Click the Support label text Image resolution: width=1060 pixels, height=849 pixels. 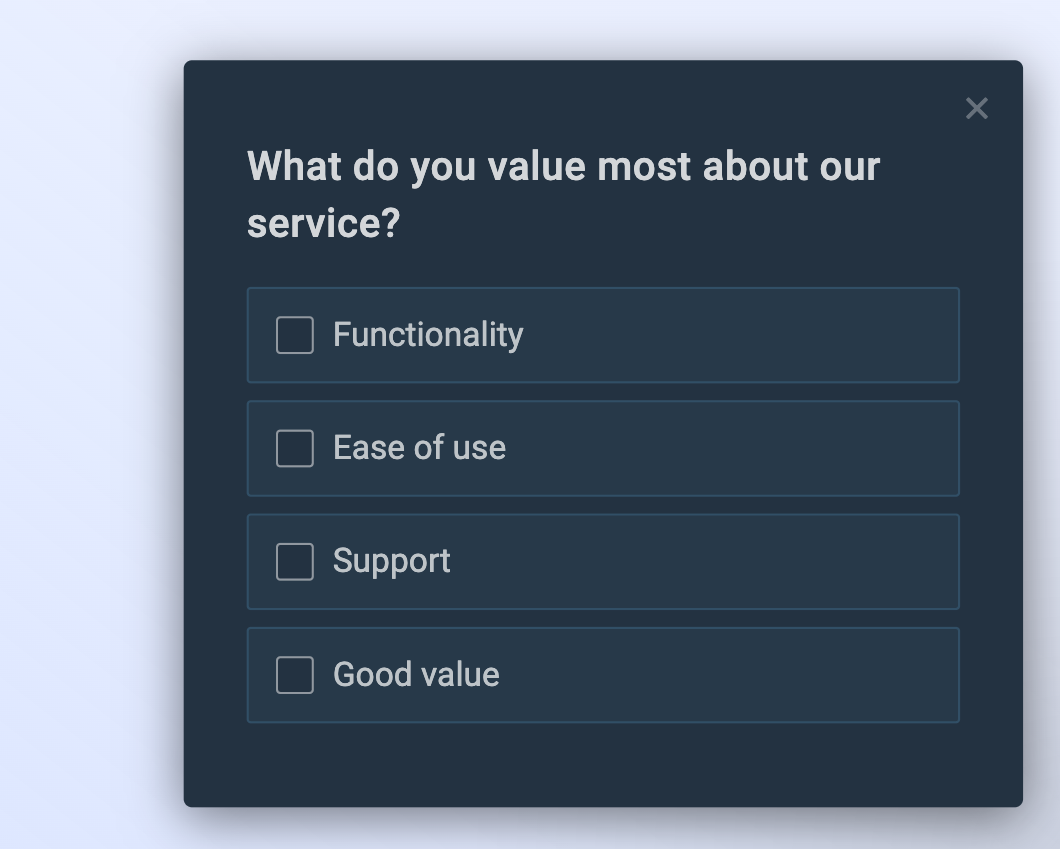pyautogui.click(x=392, y=562)
